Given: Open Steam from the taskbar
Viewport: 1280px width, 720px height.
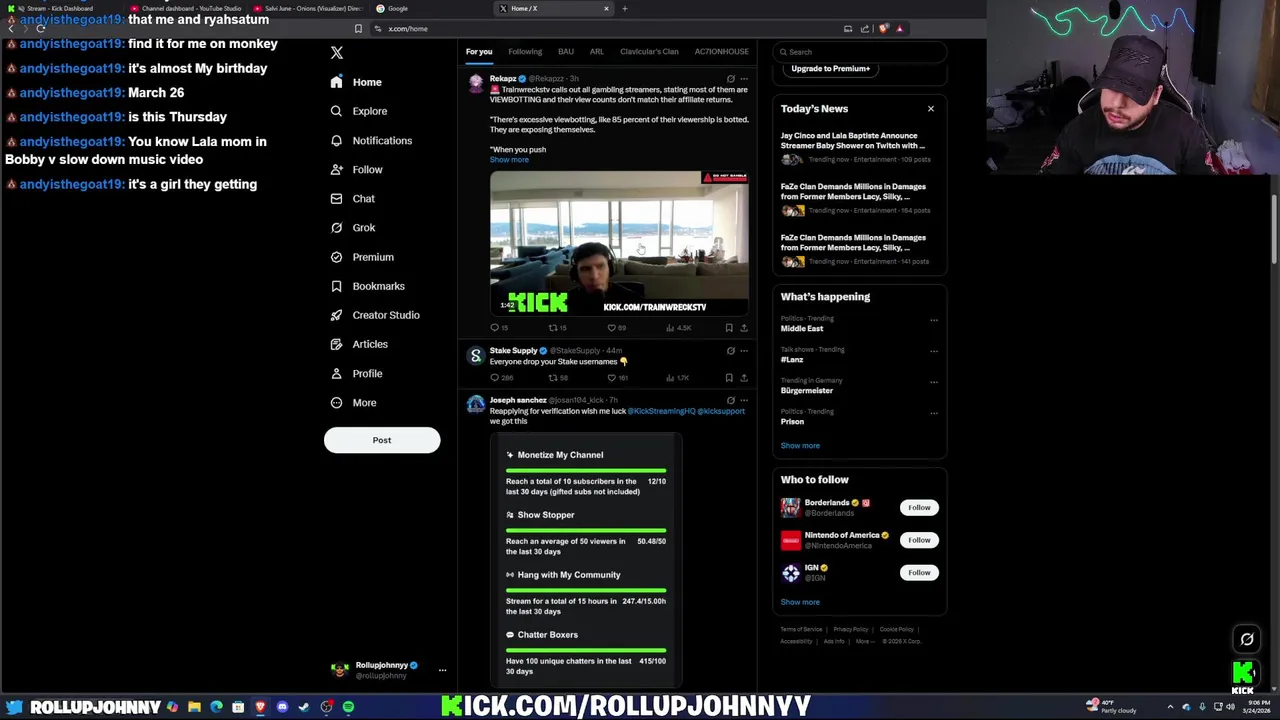Looking at the screenshot, I should [304, 707].
